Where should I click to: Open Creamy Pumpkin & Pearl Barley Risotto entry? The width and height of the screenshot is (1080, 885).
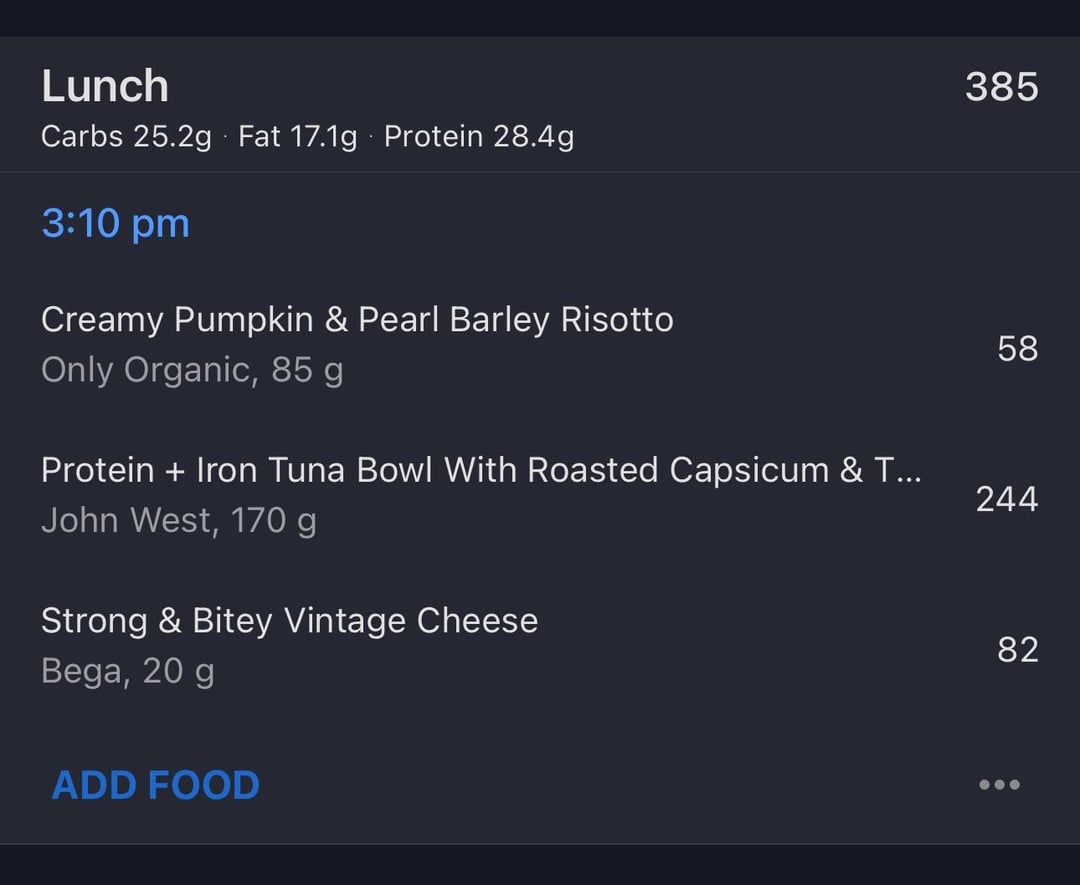(x=357, y=320)
